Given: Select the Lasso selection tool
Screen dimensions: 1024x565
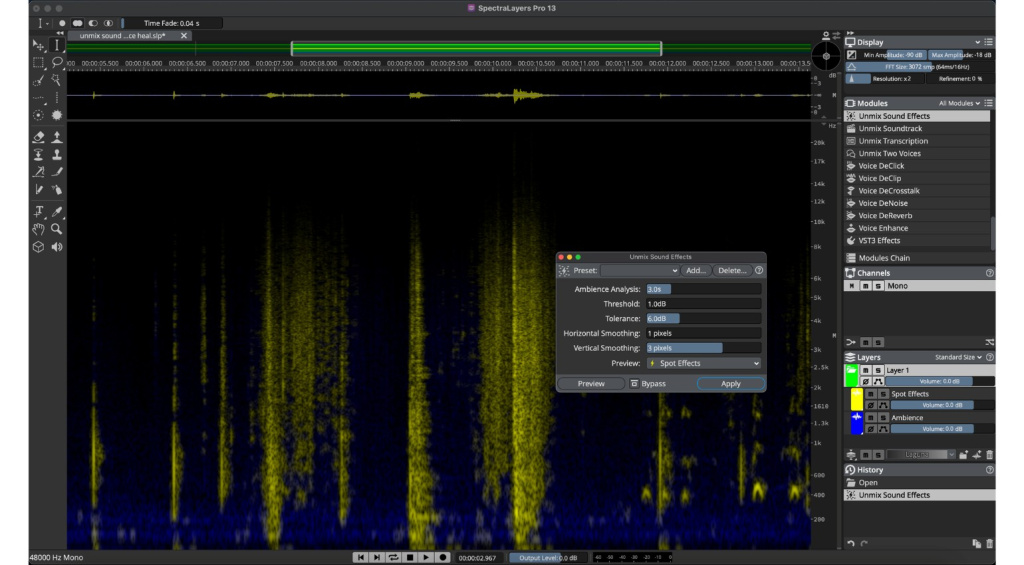Looking at the screenshot, I should click(x=57, y=63).
